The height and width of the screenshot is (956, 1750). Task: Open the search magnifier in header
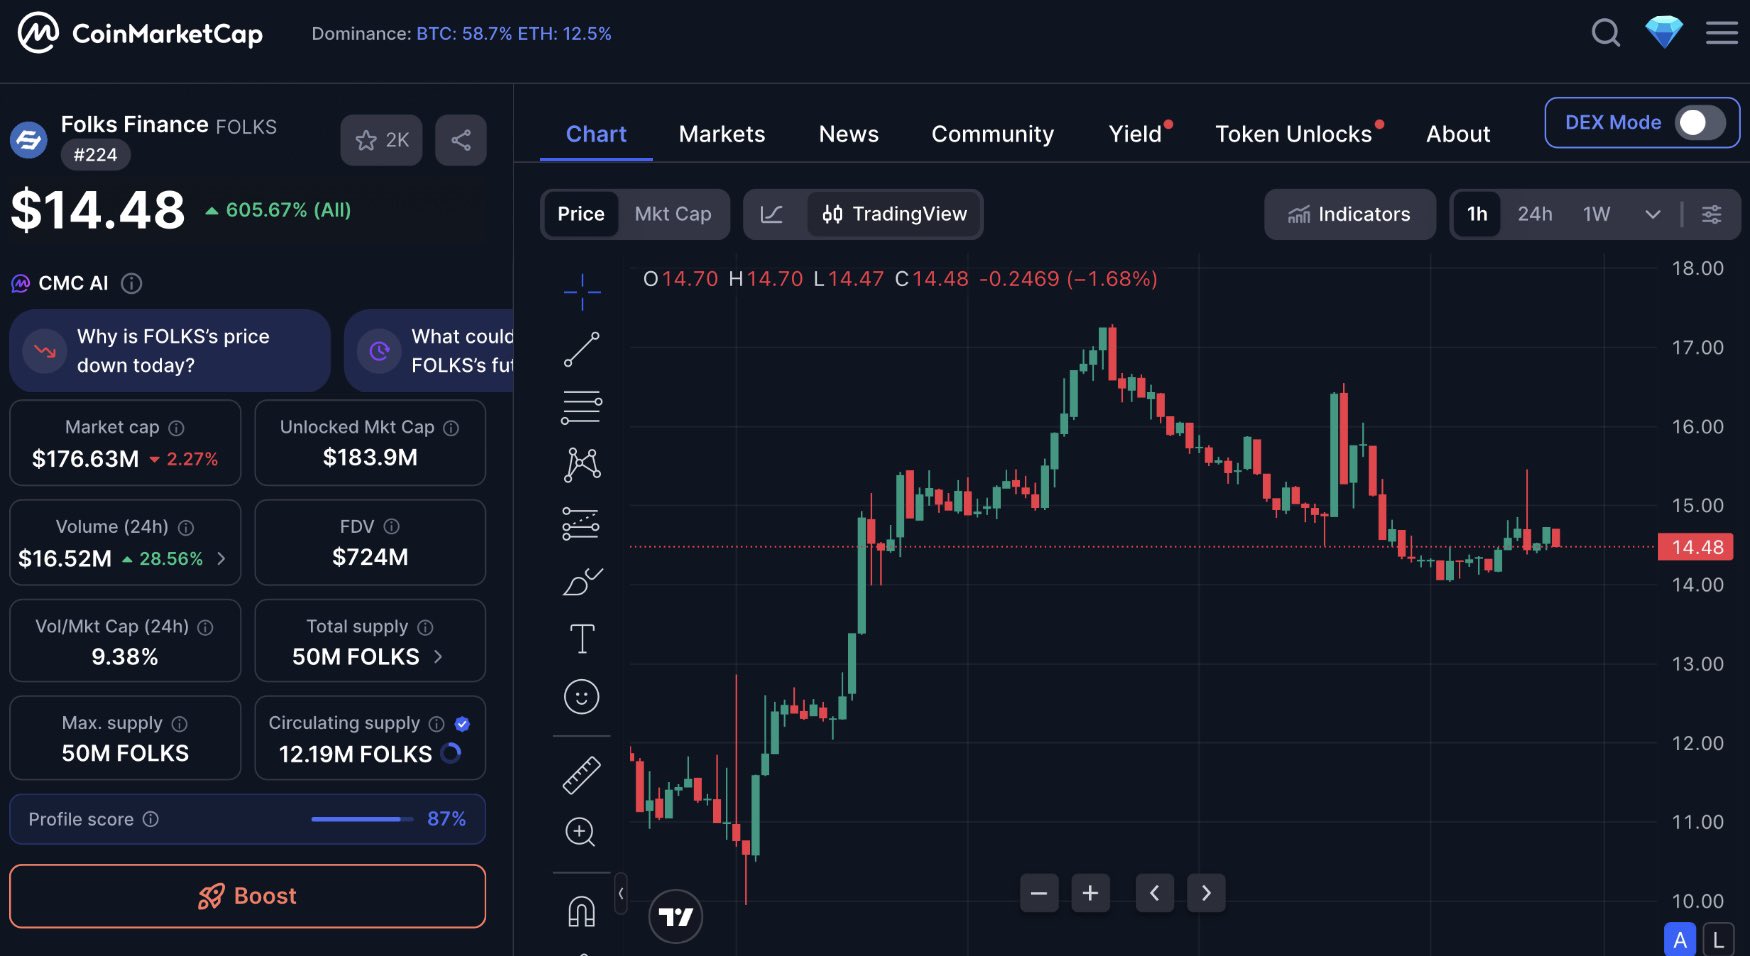[1606, 33]
